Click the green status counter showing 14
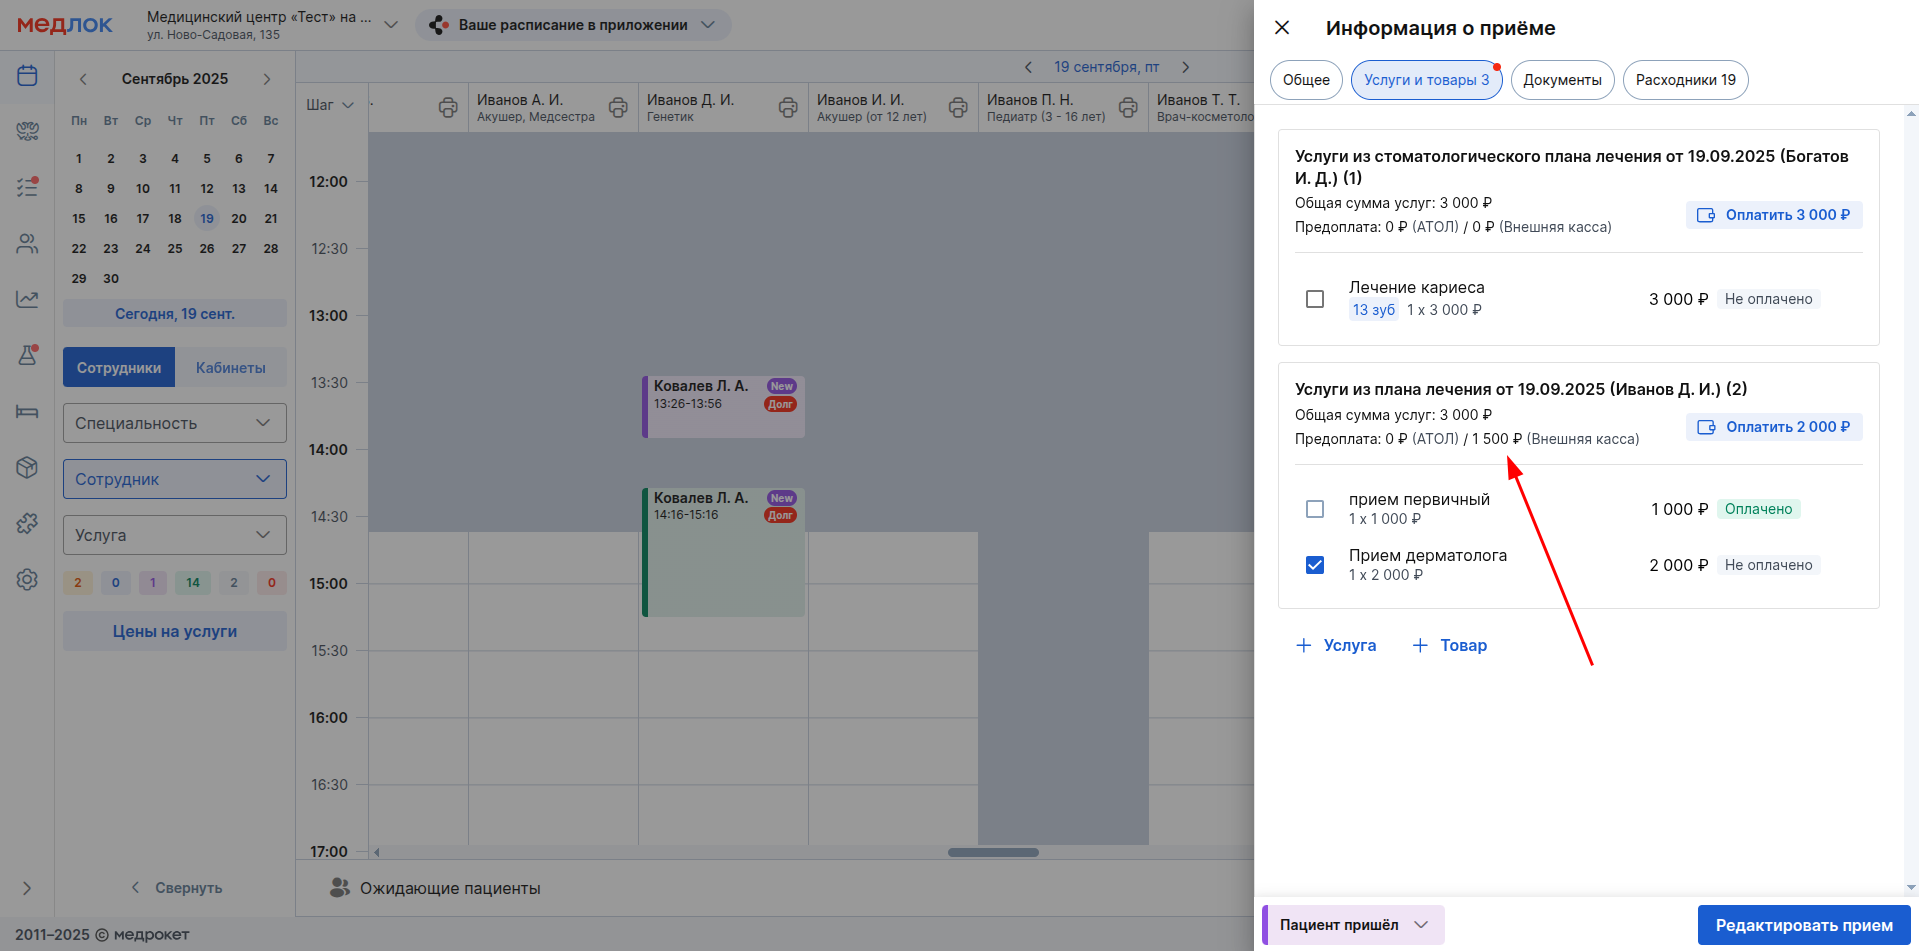Image resolution: width=1919 pixels, height=951 pixels. [193, 583]
